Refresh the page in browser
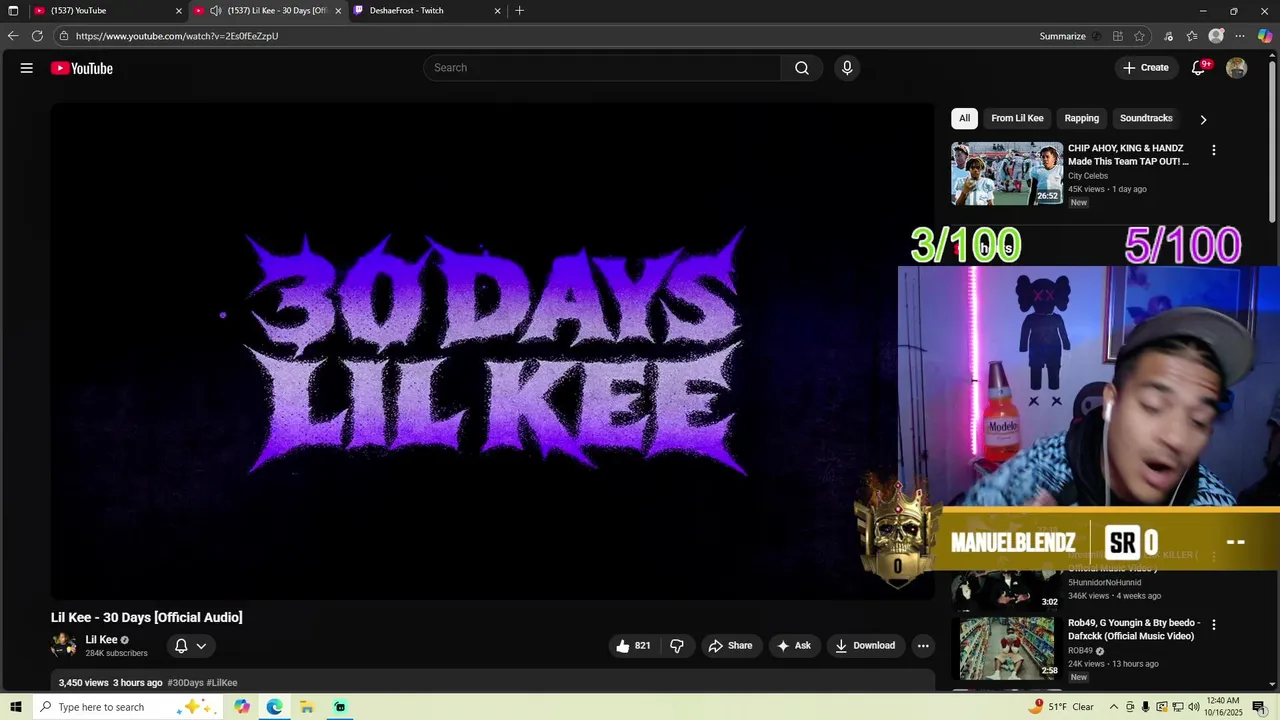Image resolution: width=1280 pixels, height=720 pixels. click(x=37, y=36)
